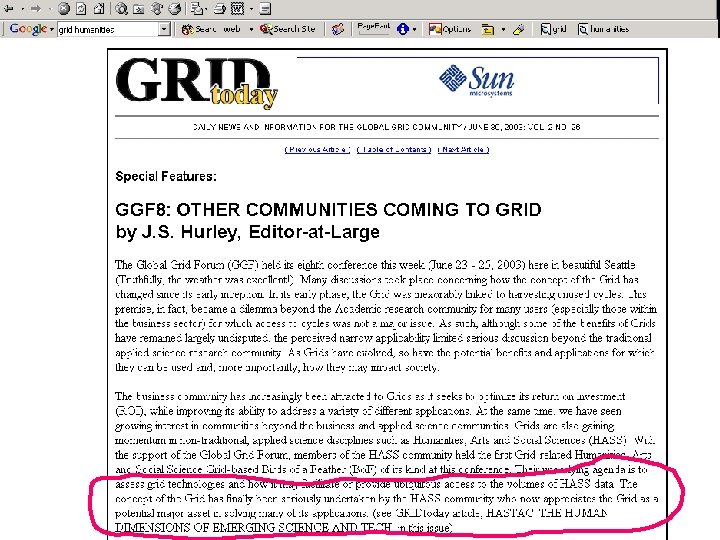Open the Edit with Word dropdown arrow

(x=251, y=9)
